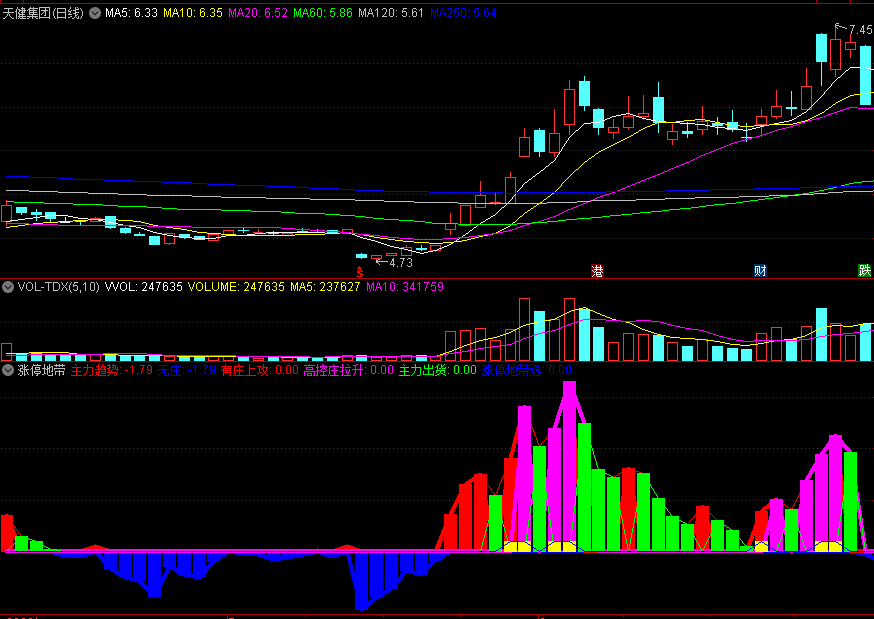Select the MA120: 5.61 label
The height and width of the screenshot is (619, 874).
click(391, 13)
